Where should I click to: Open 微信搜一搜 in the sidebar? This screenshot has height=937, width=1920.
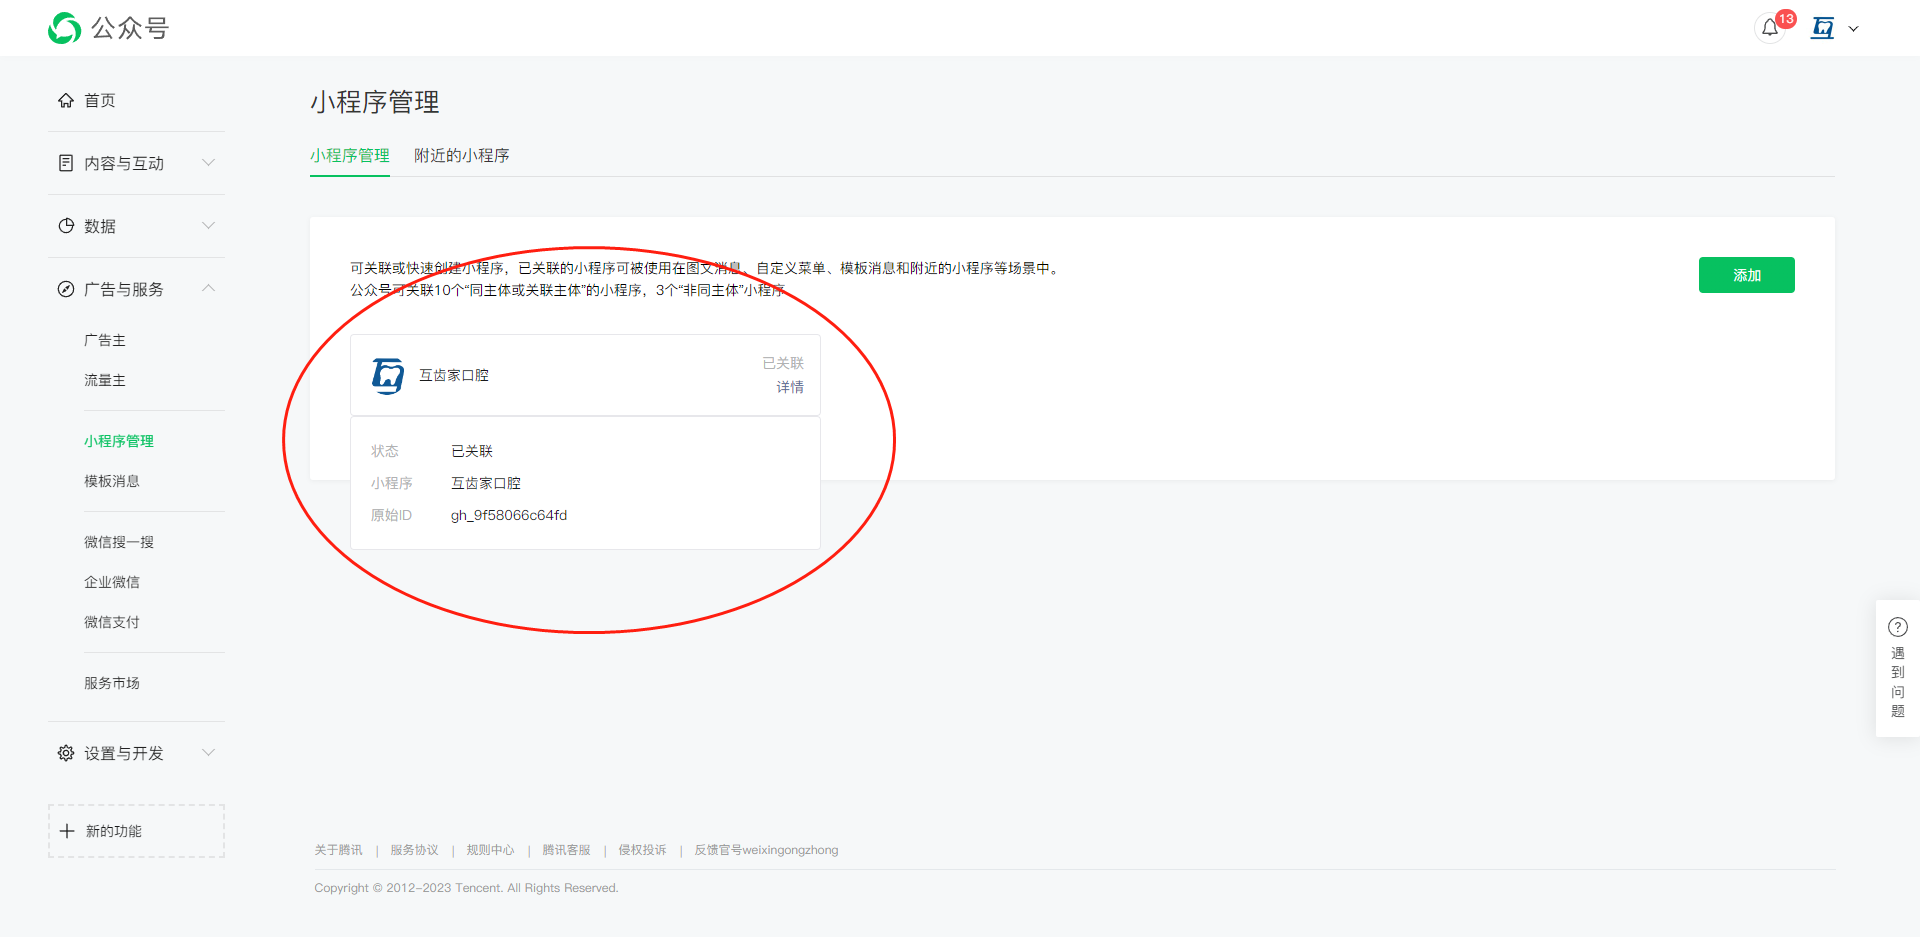tap(119, 542)
